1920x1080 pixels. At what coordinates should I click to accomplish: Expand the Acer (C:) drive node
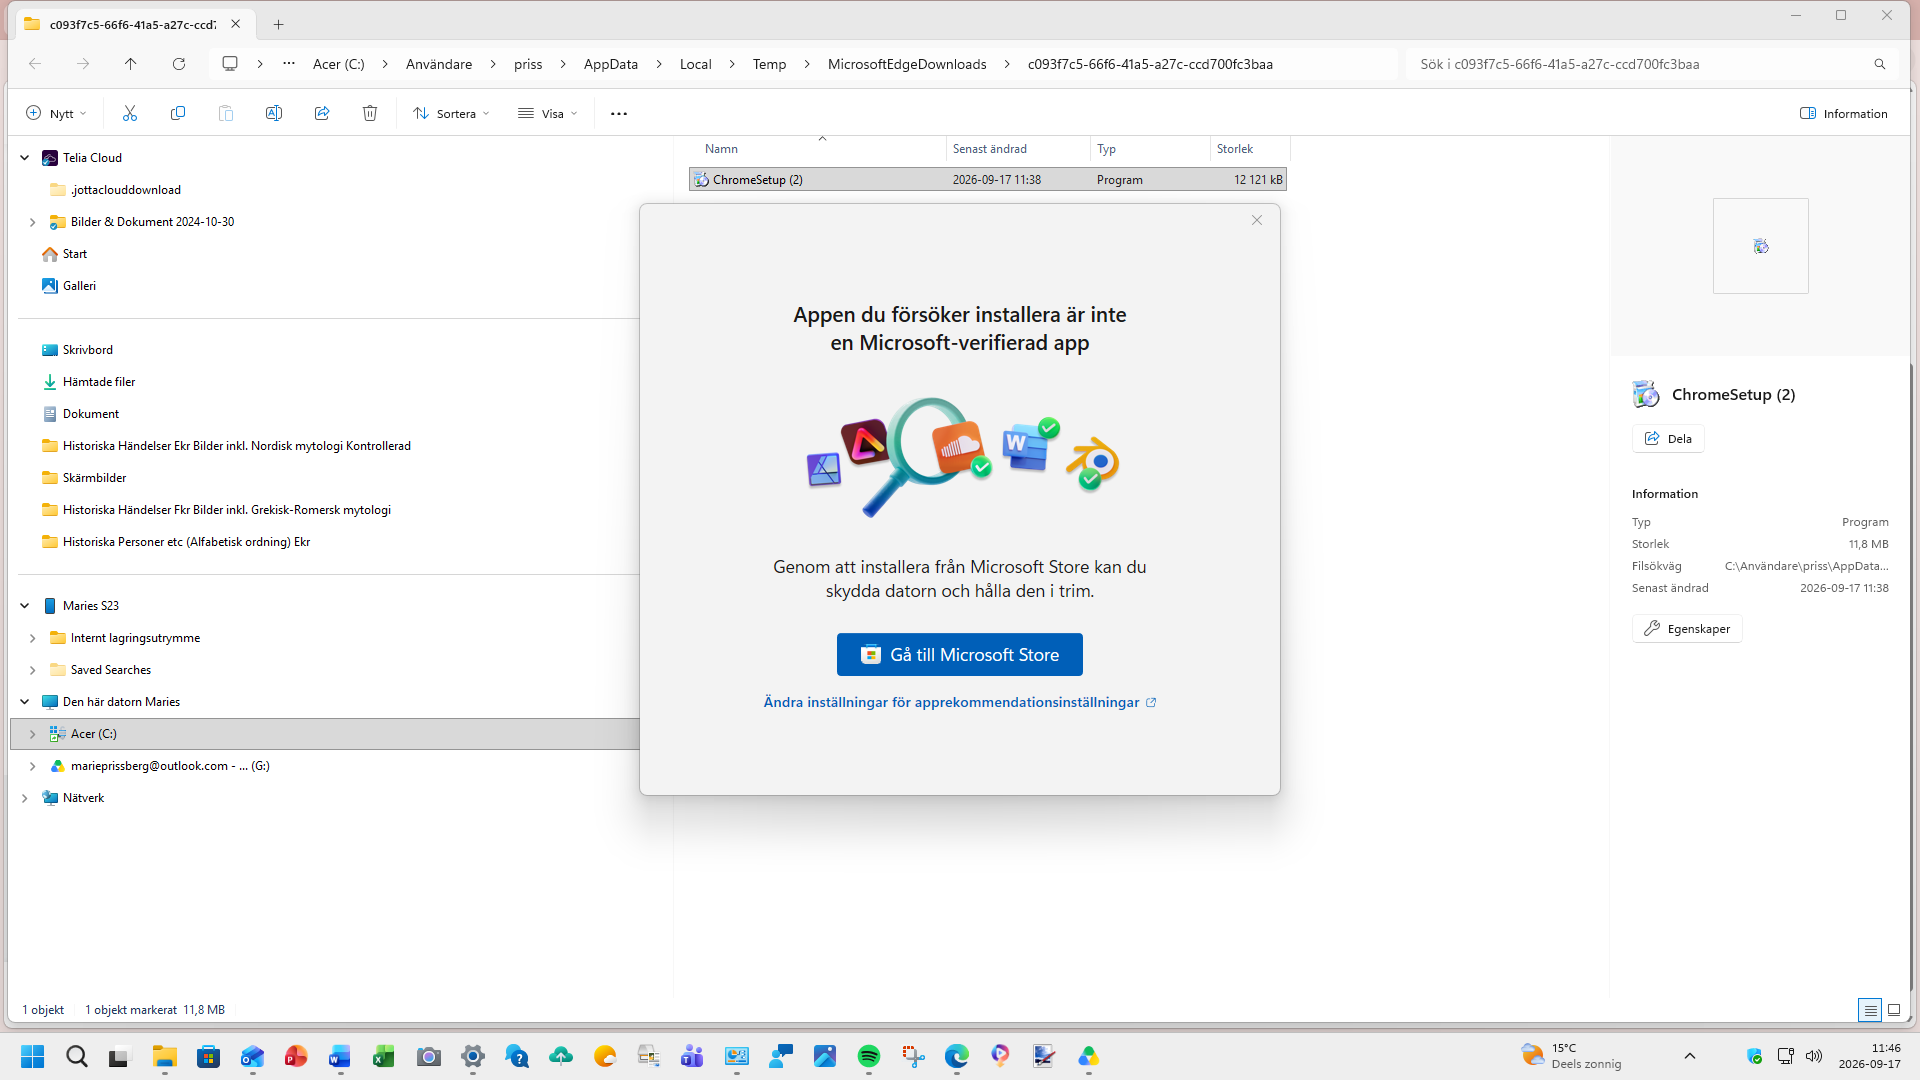coord(33,734)
